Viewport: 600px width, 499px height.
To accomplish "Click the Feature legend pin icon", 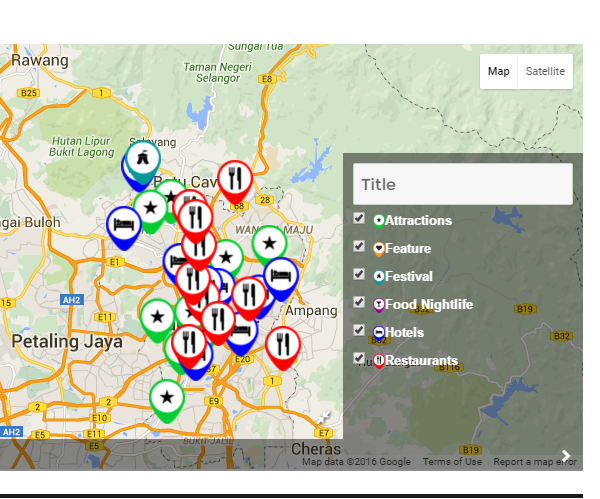I will [x=379, y=249].
